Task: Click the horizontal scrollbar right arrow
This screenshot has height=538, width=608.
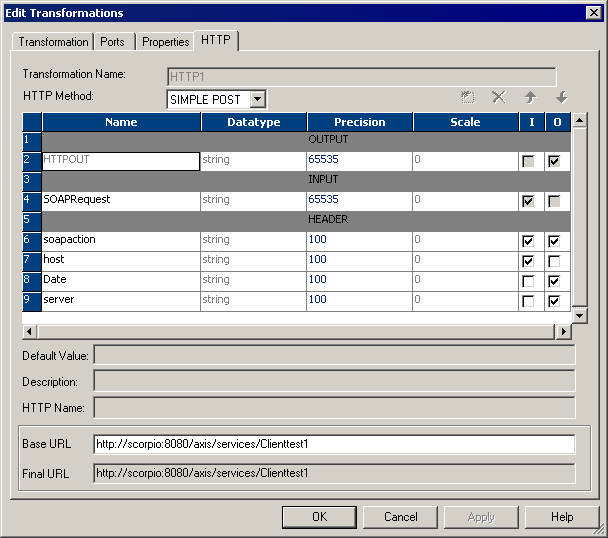Action: (563, 332)
